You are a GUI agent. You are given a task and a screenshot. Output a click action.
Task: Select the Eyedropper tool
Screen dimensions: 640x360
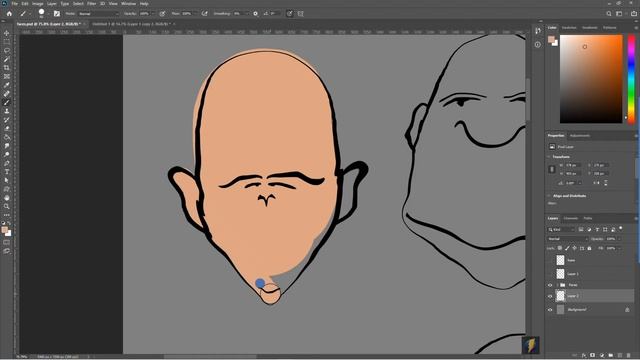[7, 85]
